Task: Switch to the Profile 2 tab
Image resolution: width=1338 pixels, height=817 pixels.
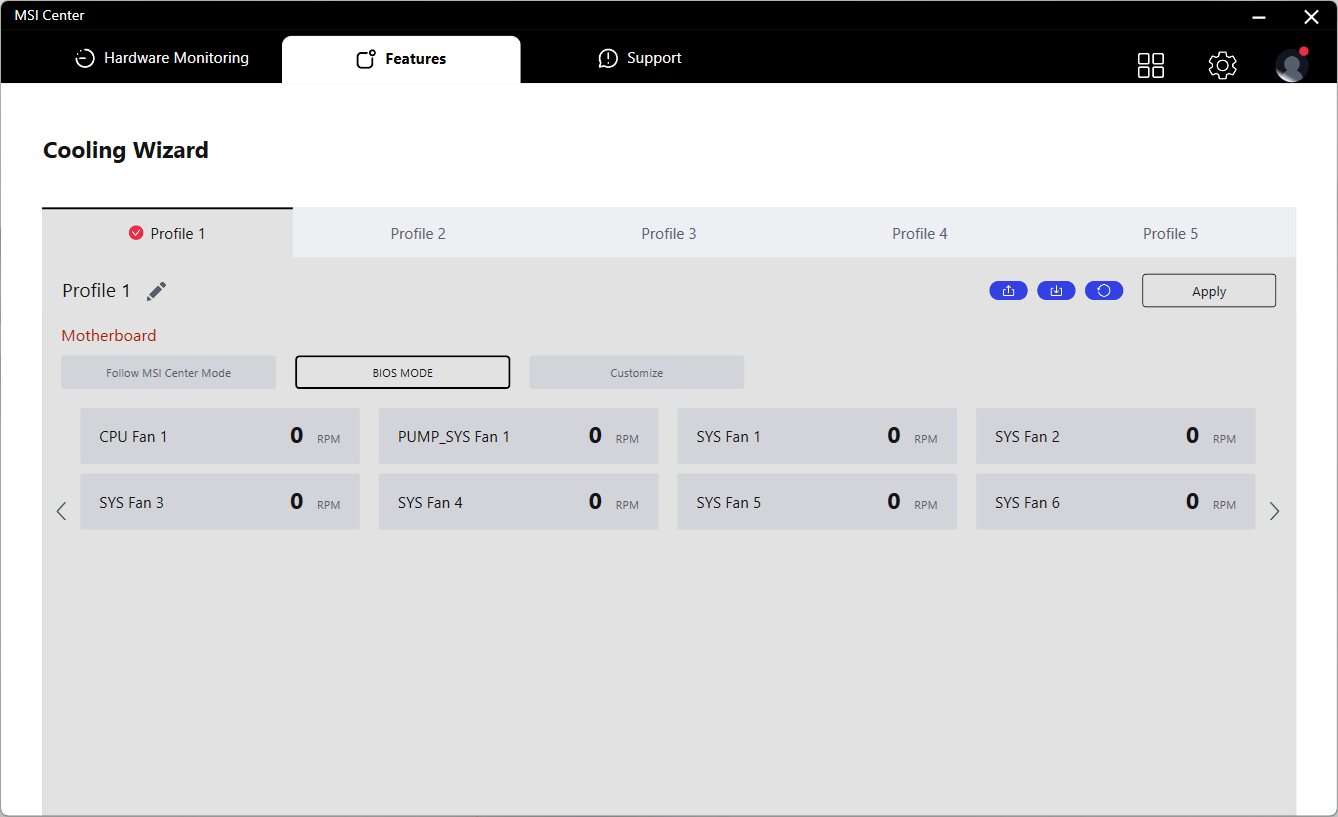Action: (x=418, y=233)
